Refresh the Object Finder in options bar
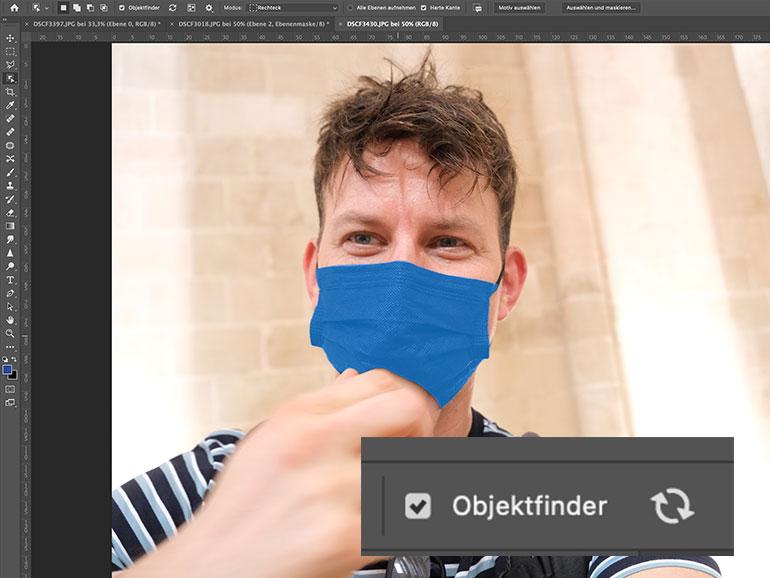The height and width of the screenshot is (578, 770). click(172, 8)
